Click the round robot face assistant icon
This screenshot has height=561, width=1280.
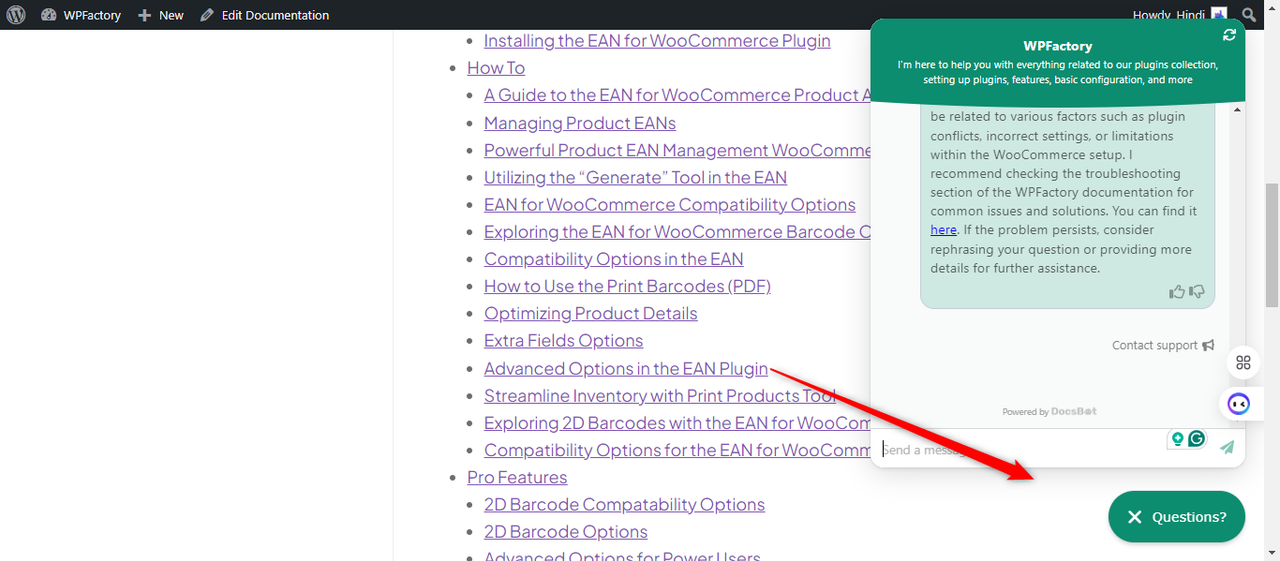pyautogui.click(x=1239, y=404)
